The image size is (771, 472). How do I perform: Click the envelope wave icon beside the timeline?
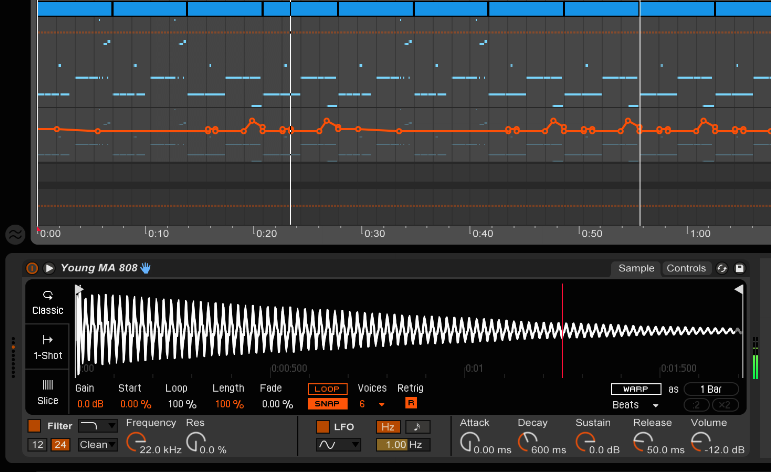point(15,235)
